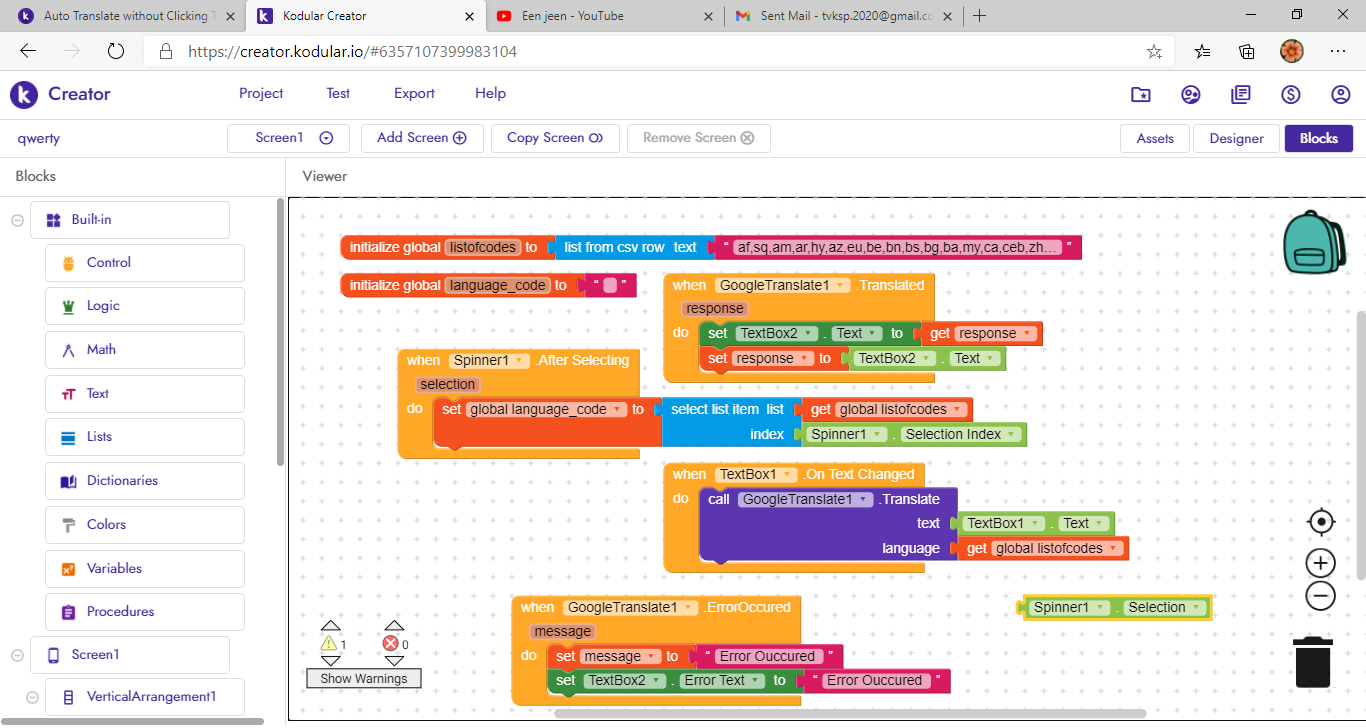1366x728 pixels.
Task: Select the Colors blocks category
Action: [145, 525]
